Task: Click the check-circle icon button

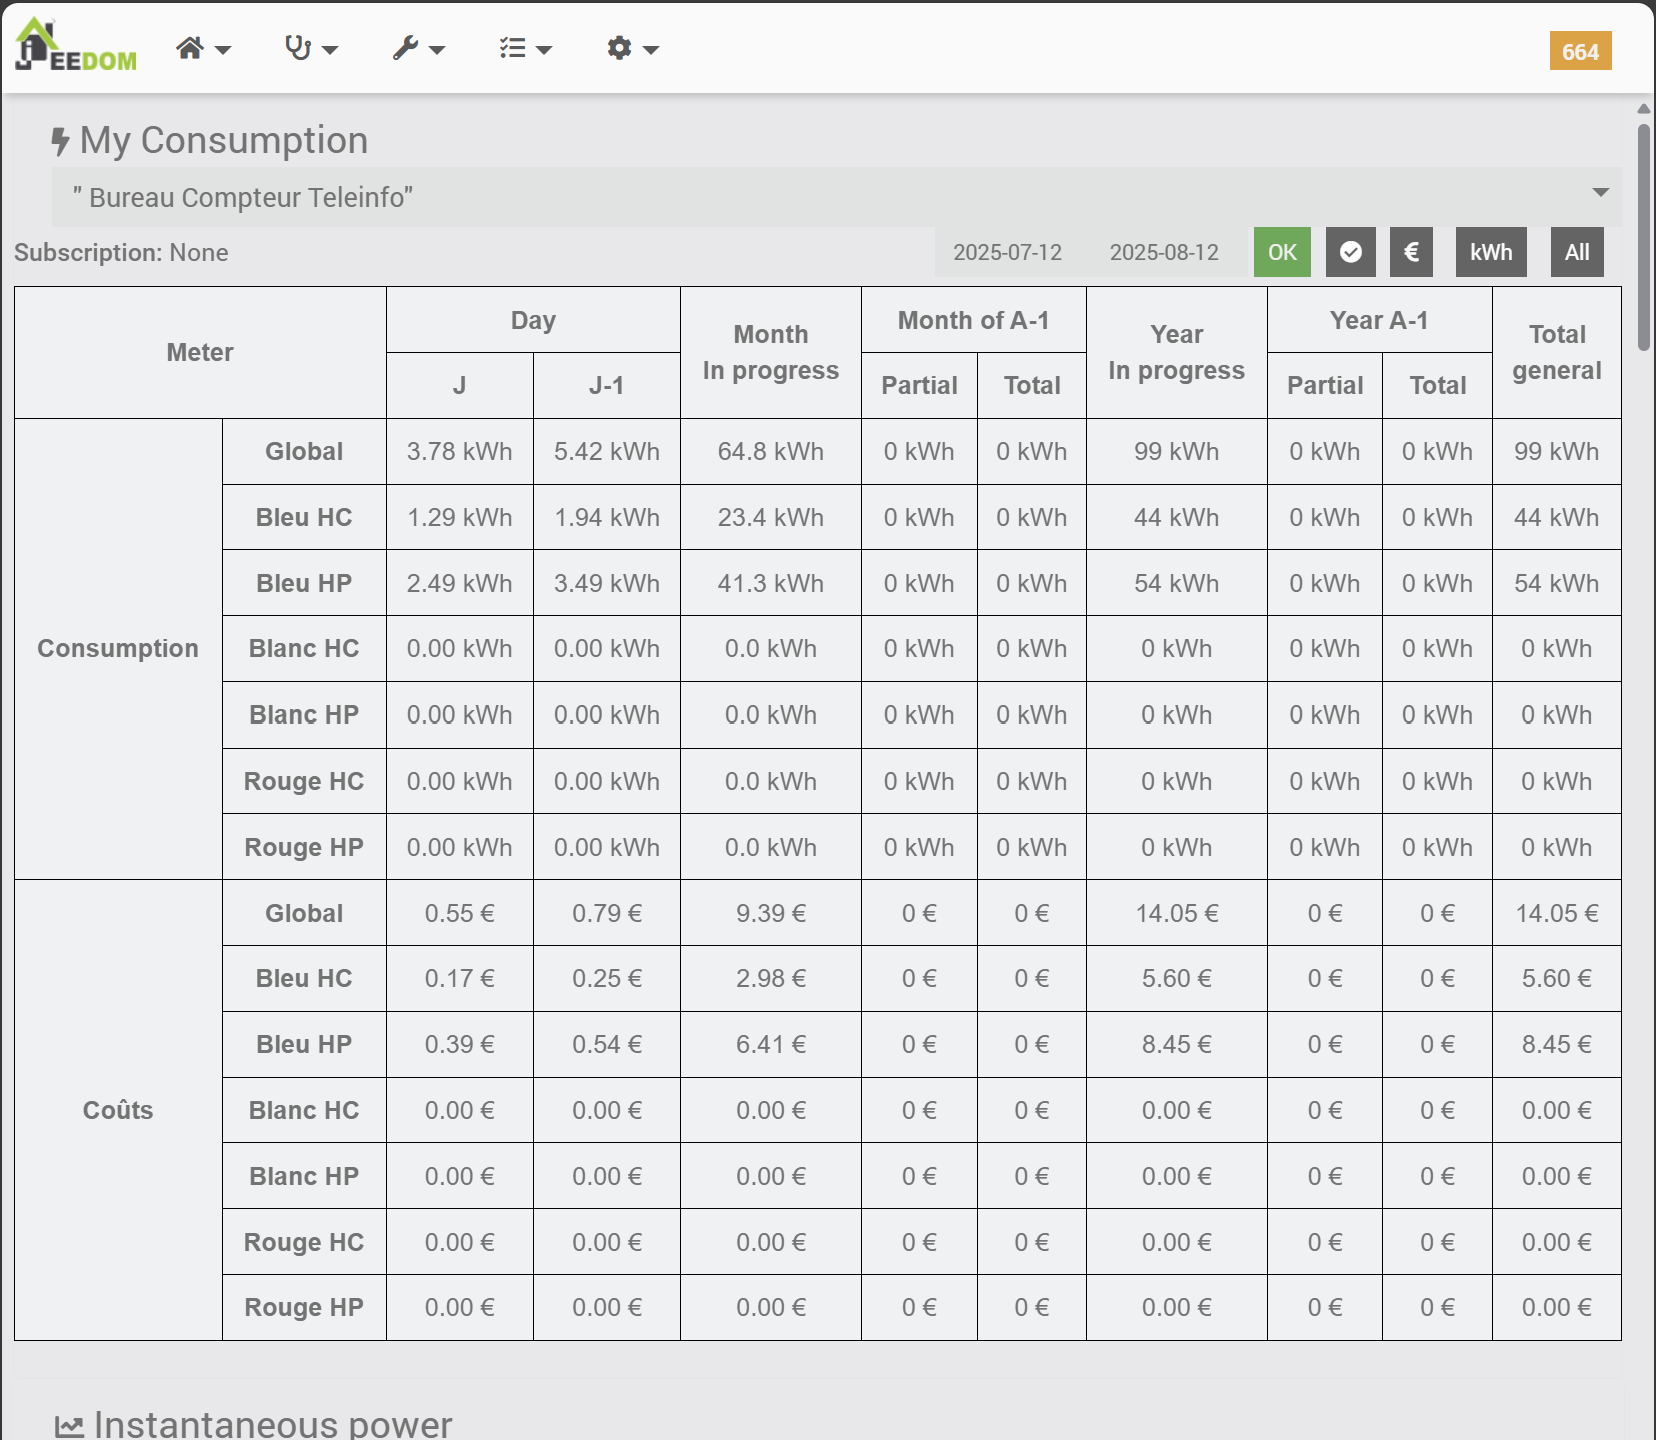Action: pos(1350,252)
